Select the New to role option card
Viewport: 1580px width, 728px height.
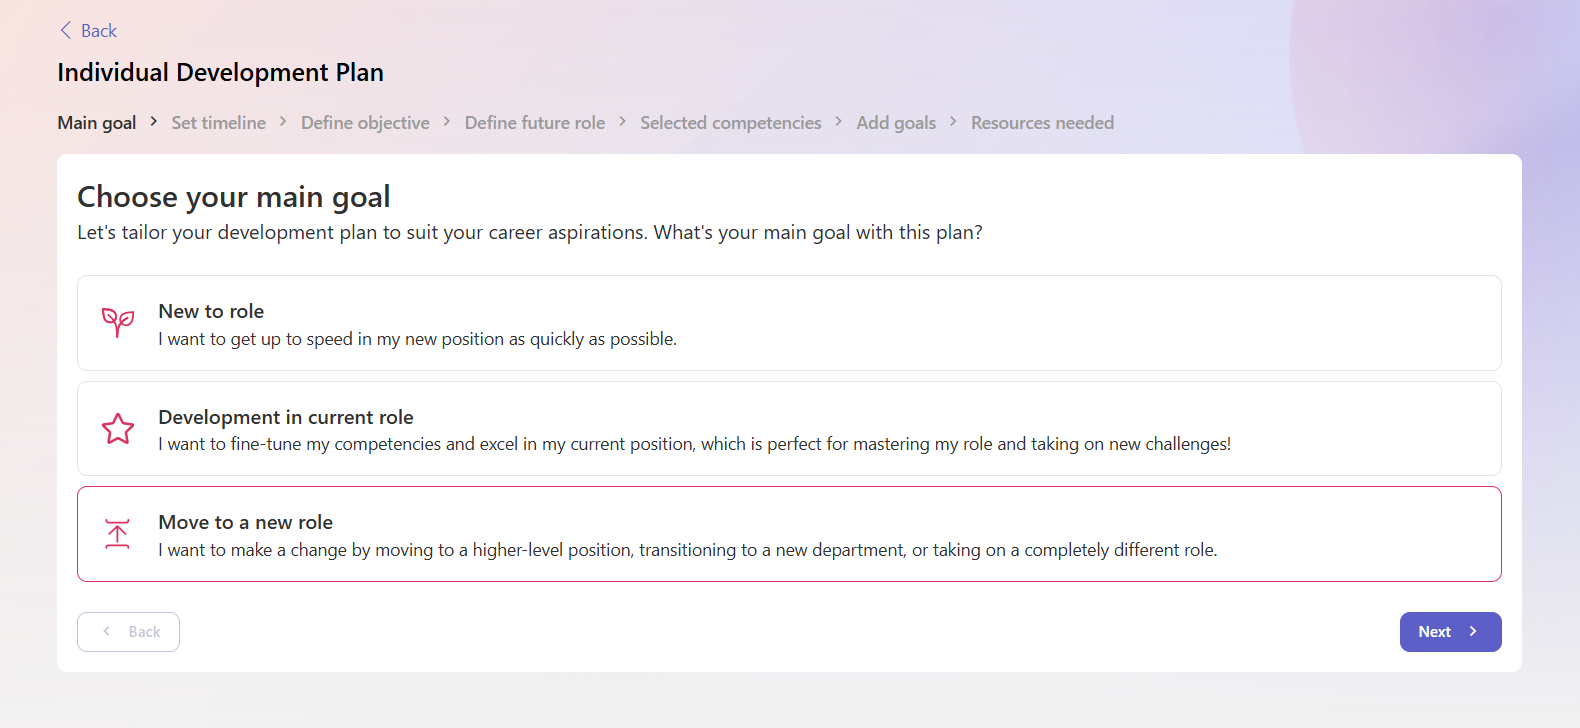pyautogui.click(x=789, y=323)
